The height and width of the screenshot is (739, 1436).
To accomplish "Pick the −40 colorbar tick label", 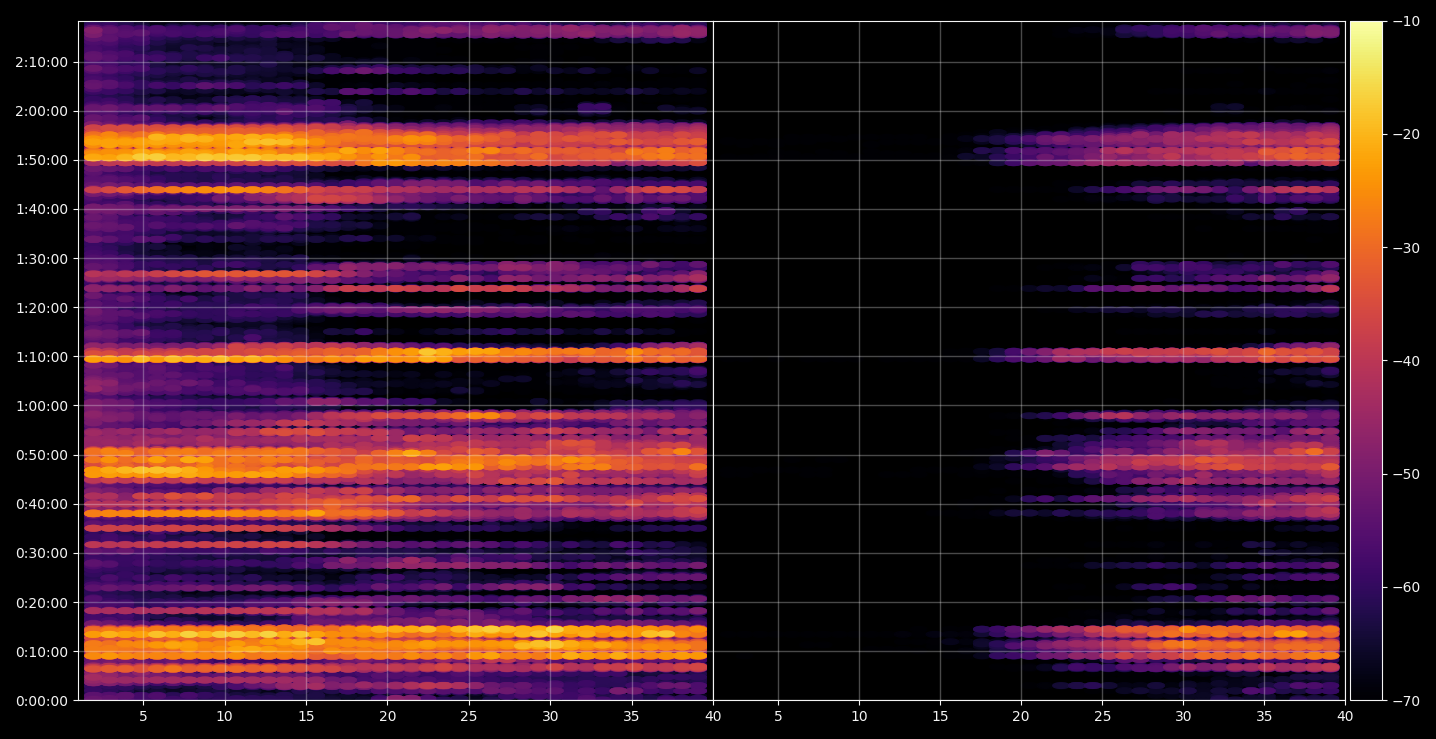I will (1405, 361).
